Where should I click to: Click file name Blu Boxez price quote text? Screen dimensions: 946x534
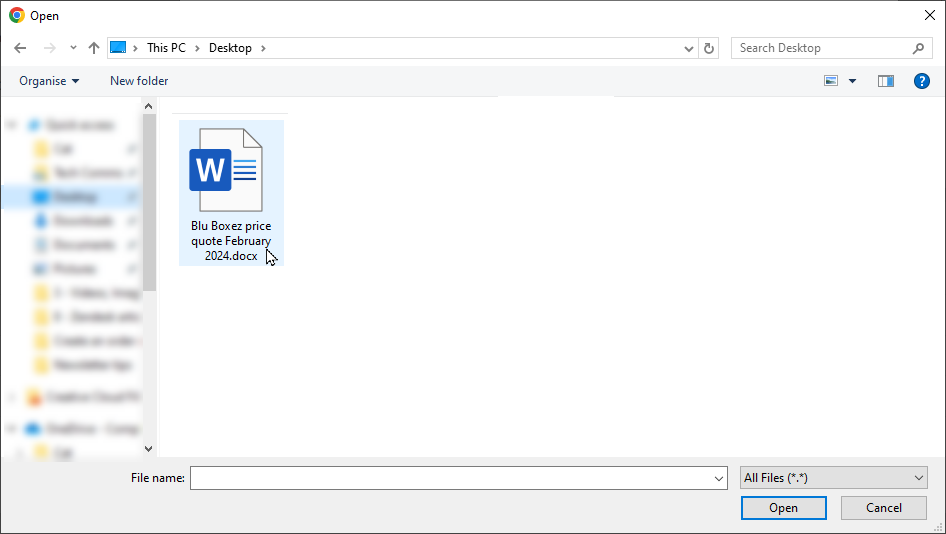[x=231, y=241]
